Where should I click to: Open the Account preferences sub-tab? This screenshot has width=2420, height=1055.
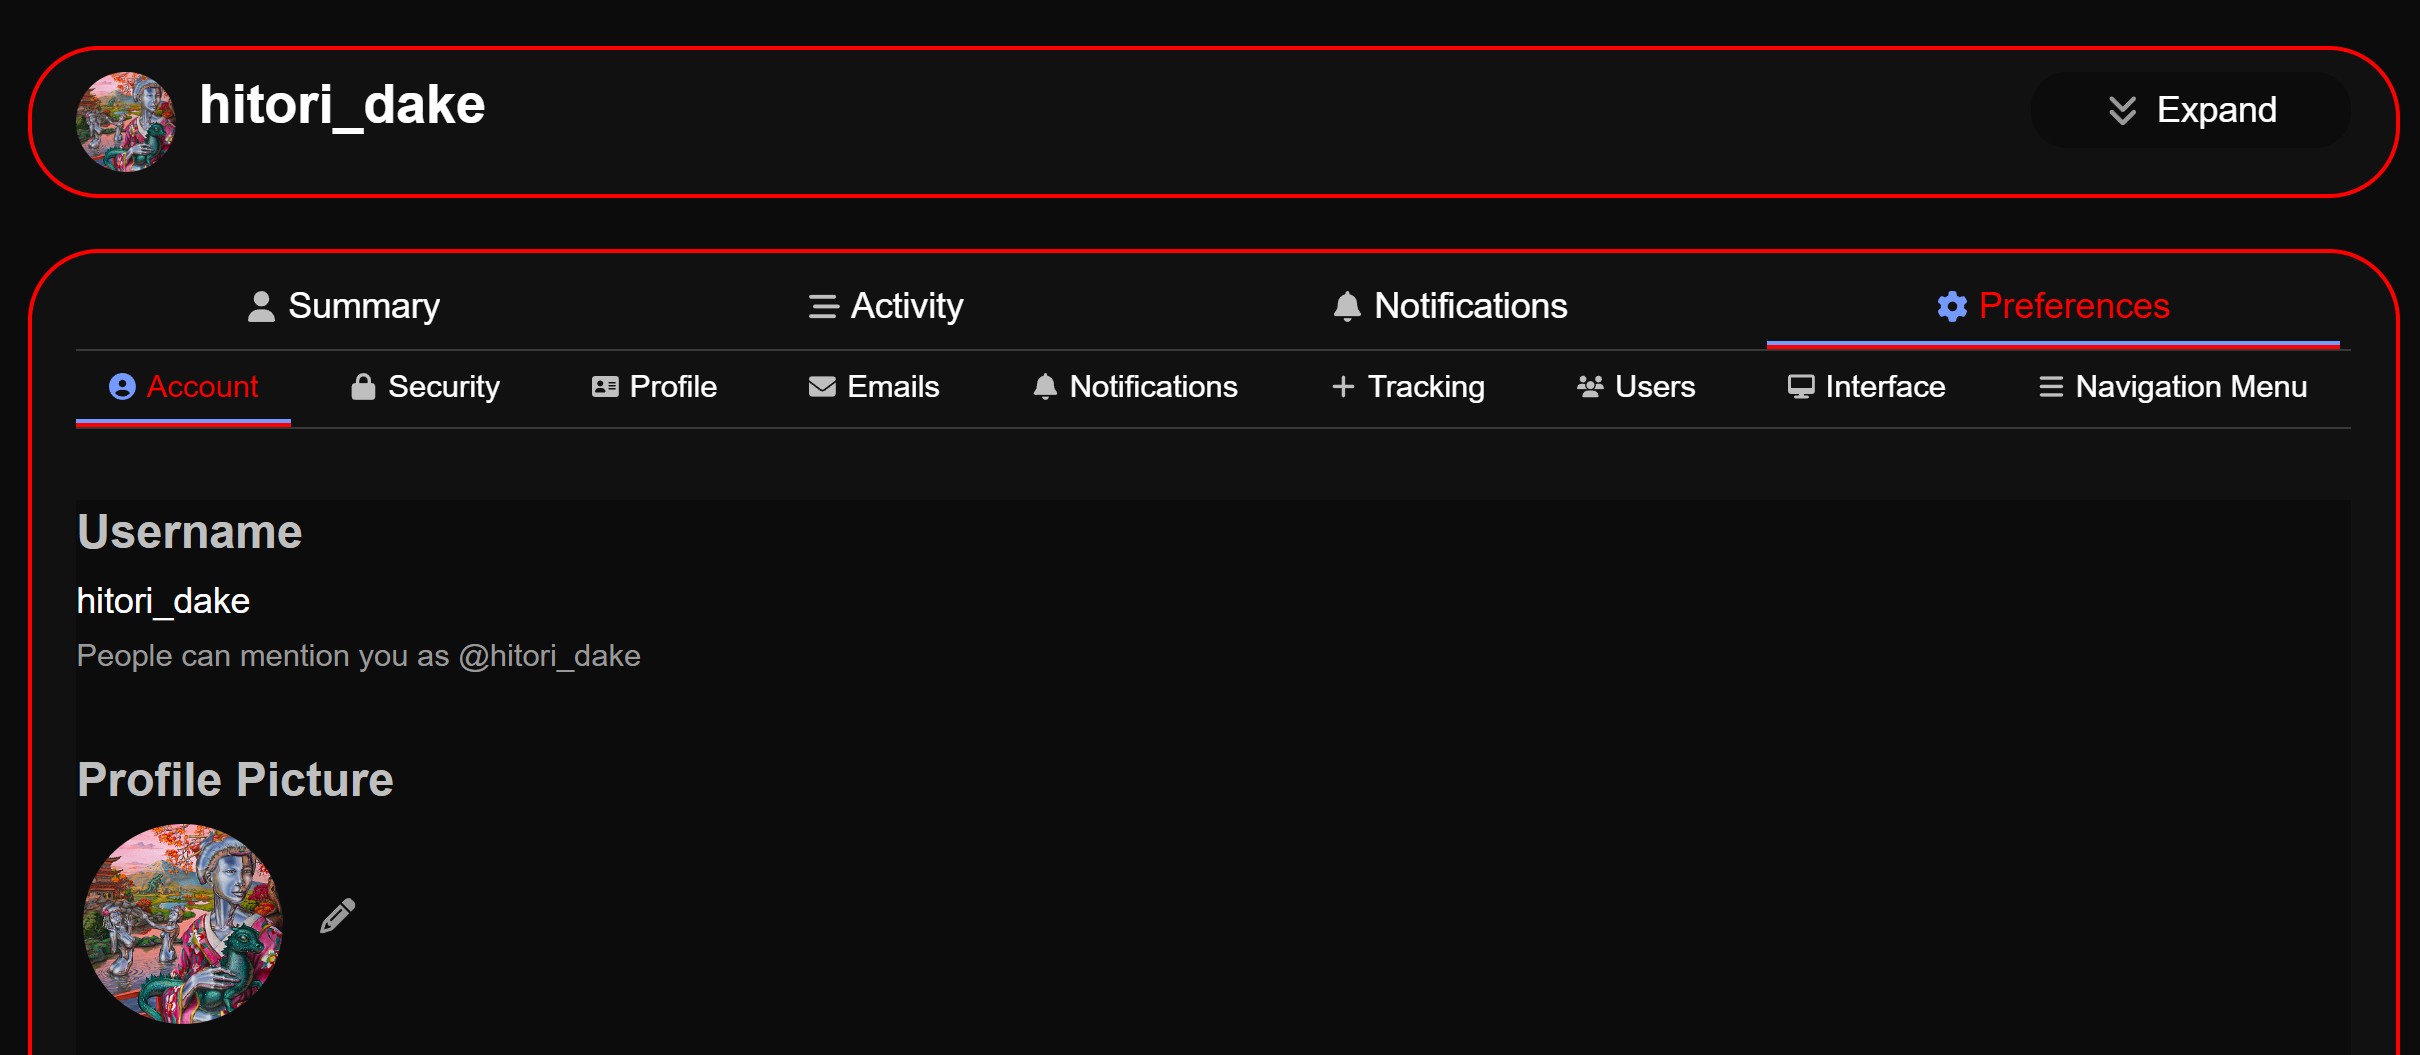[183, 387]
